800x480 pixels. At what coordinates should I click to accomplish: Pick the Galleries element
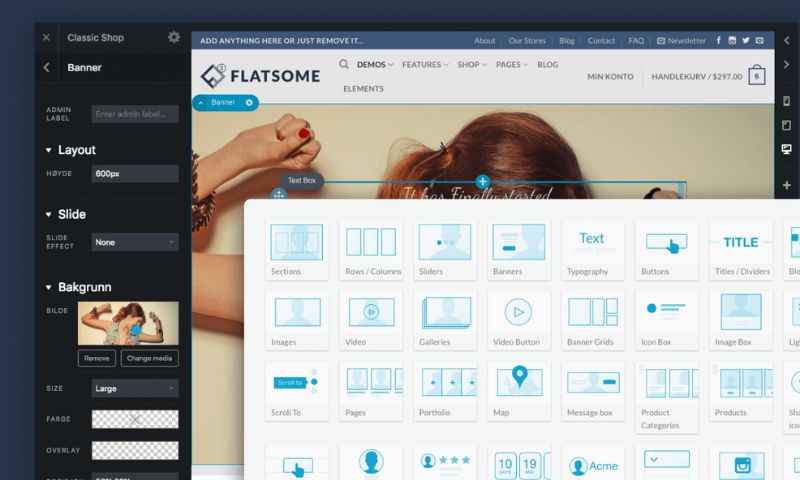tap(444, 319)
